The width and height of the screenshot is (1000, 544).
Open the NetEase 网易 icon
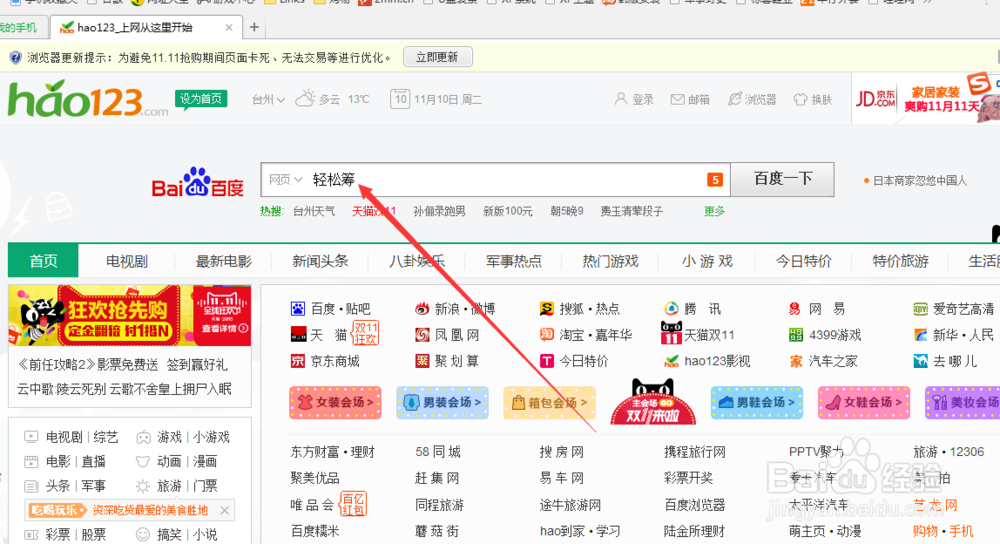tap(795, 309)
